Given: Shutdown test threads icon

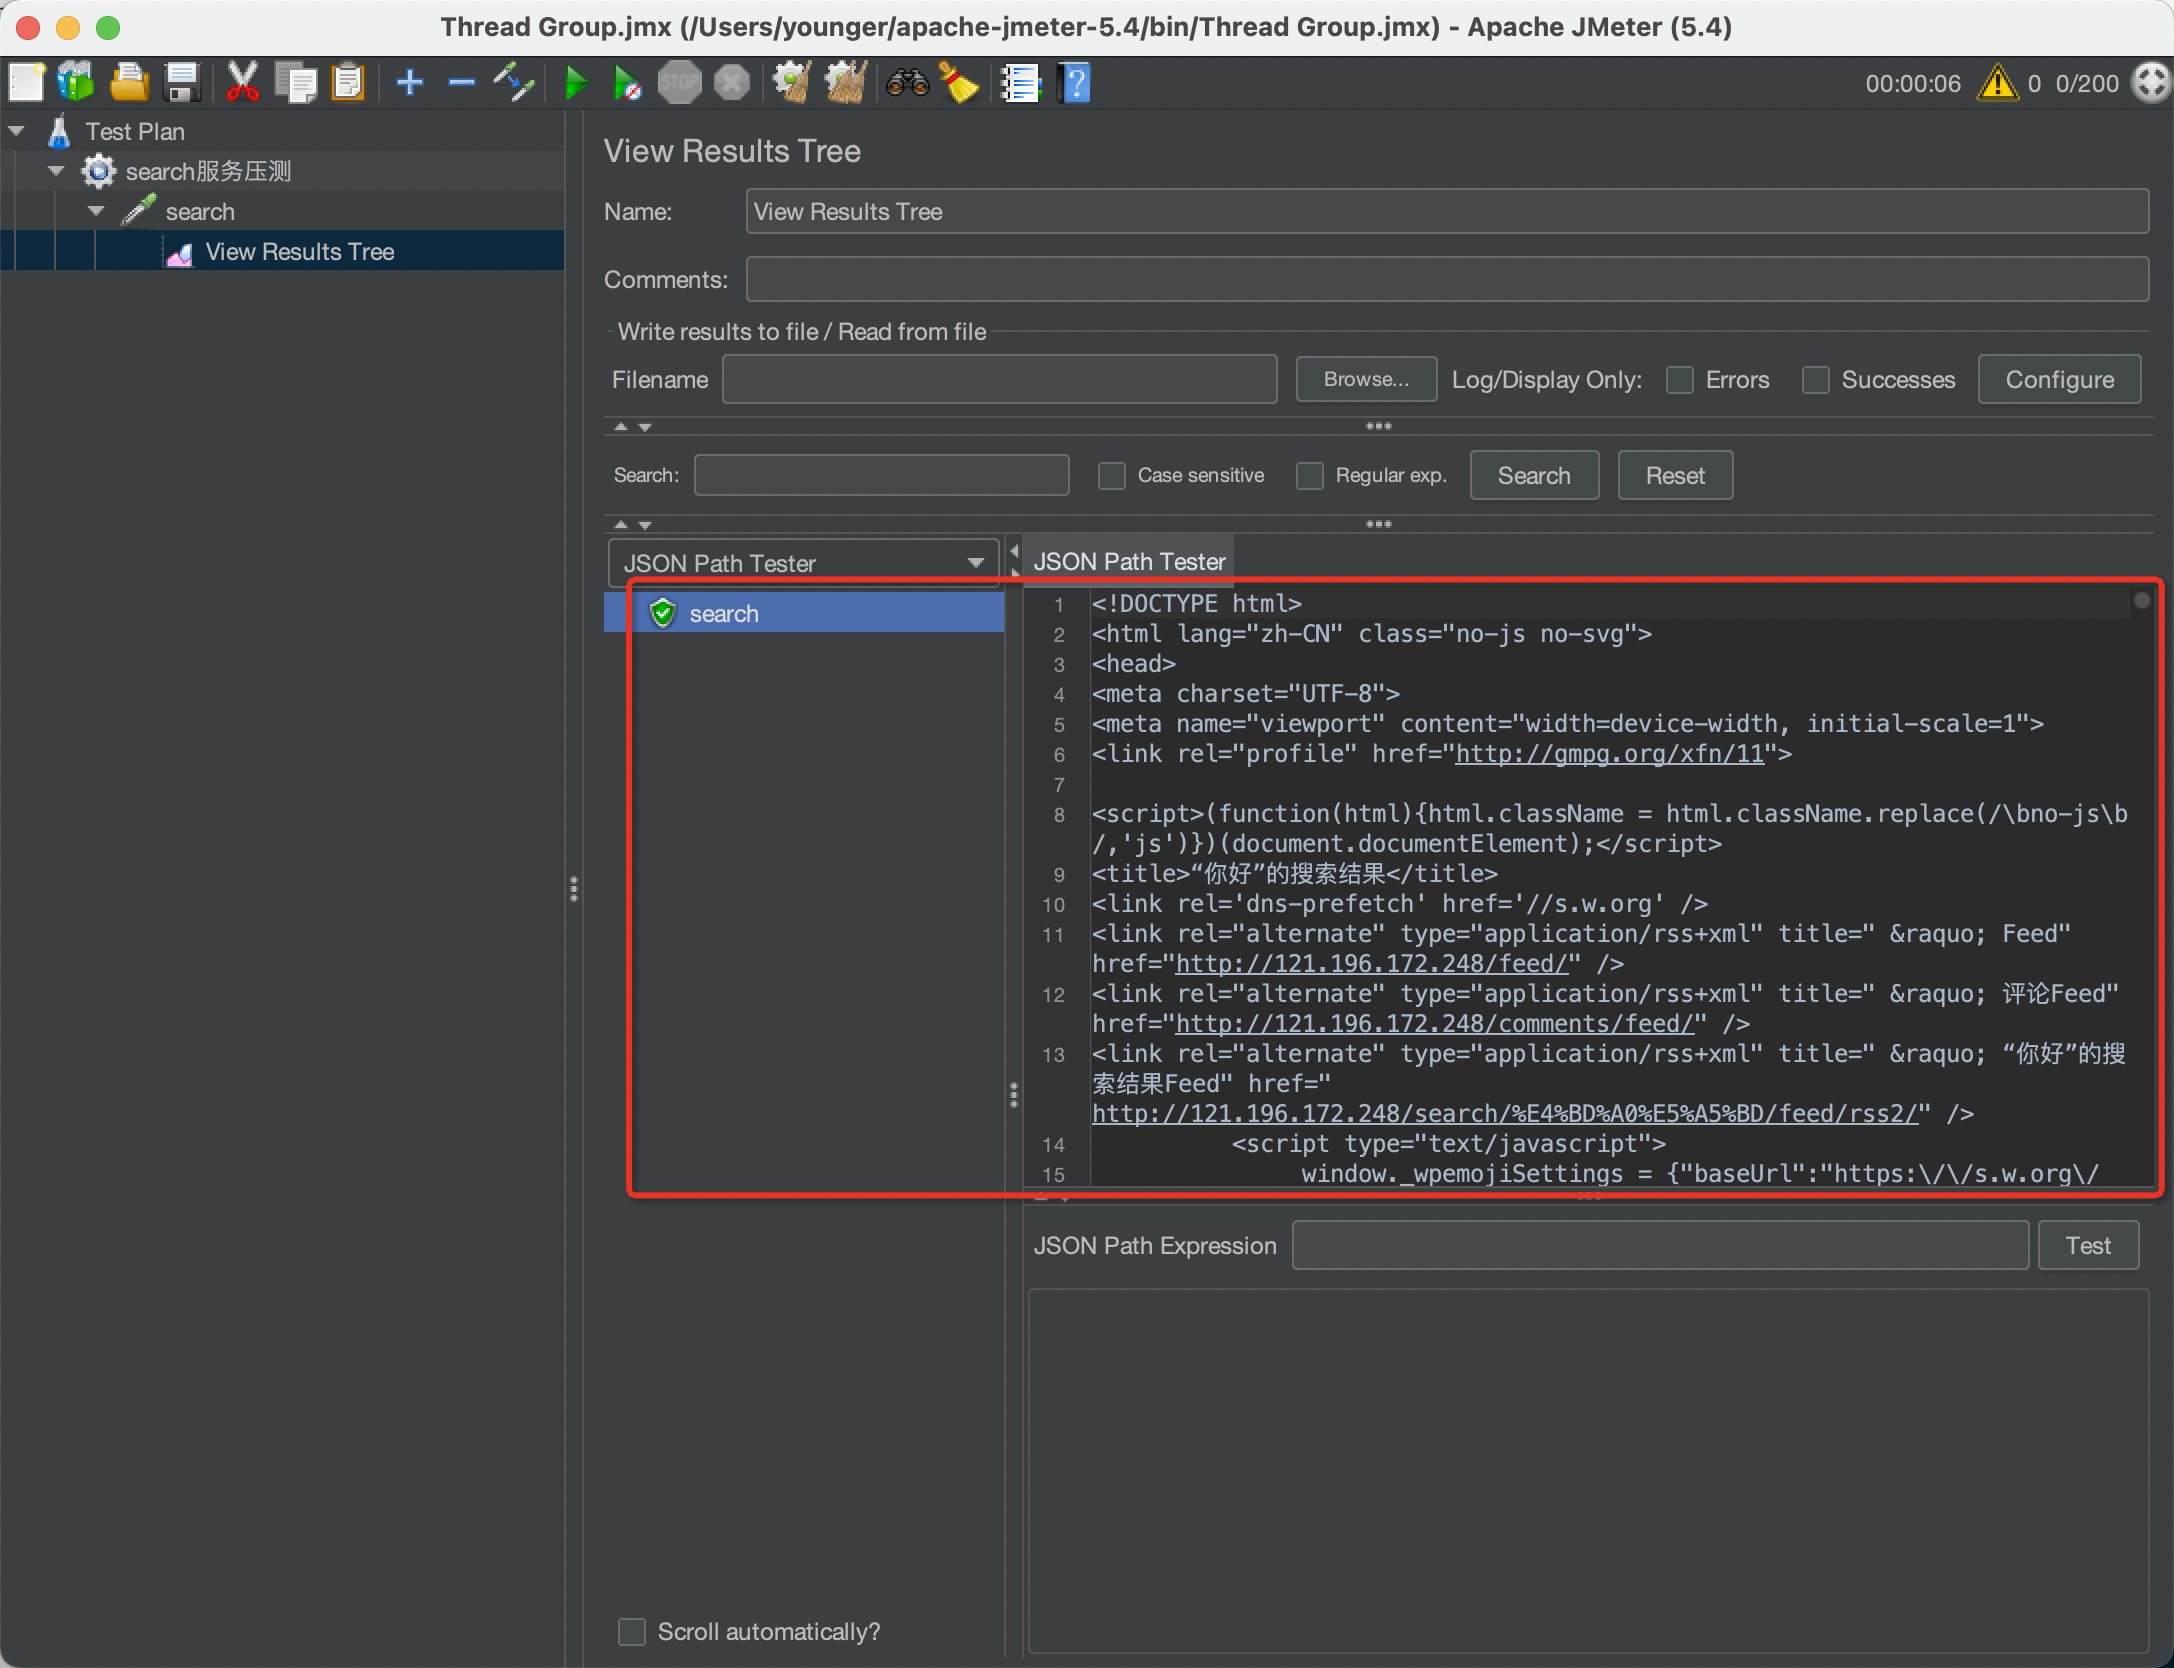Looking at the screenshot, I should click(x=732, y=83).
